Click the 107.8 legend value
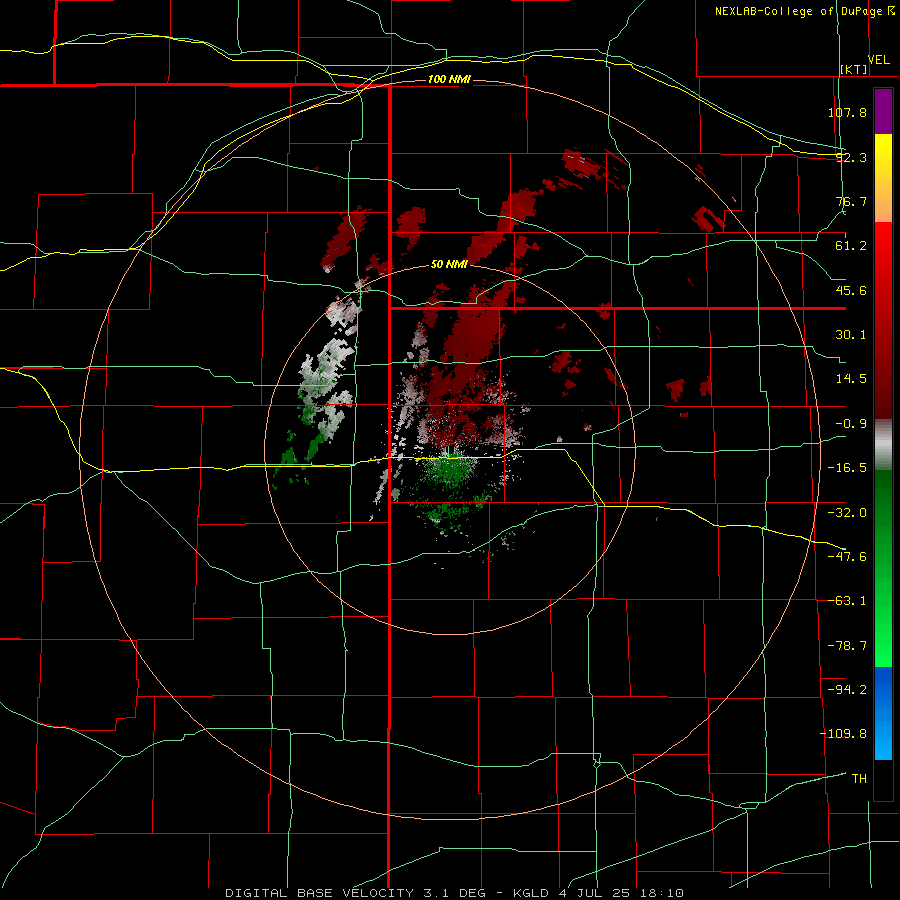Image resolution: width=900 pixels, height=900 pixels. point(847,112)
